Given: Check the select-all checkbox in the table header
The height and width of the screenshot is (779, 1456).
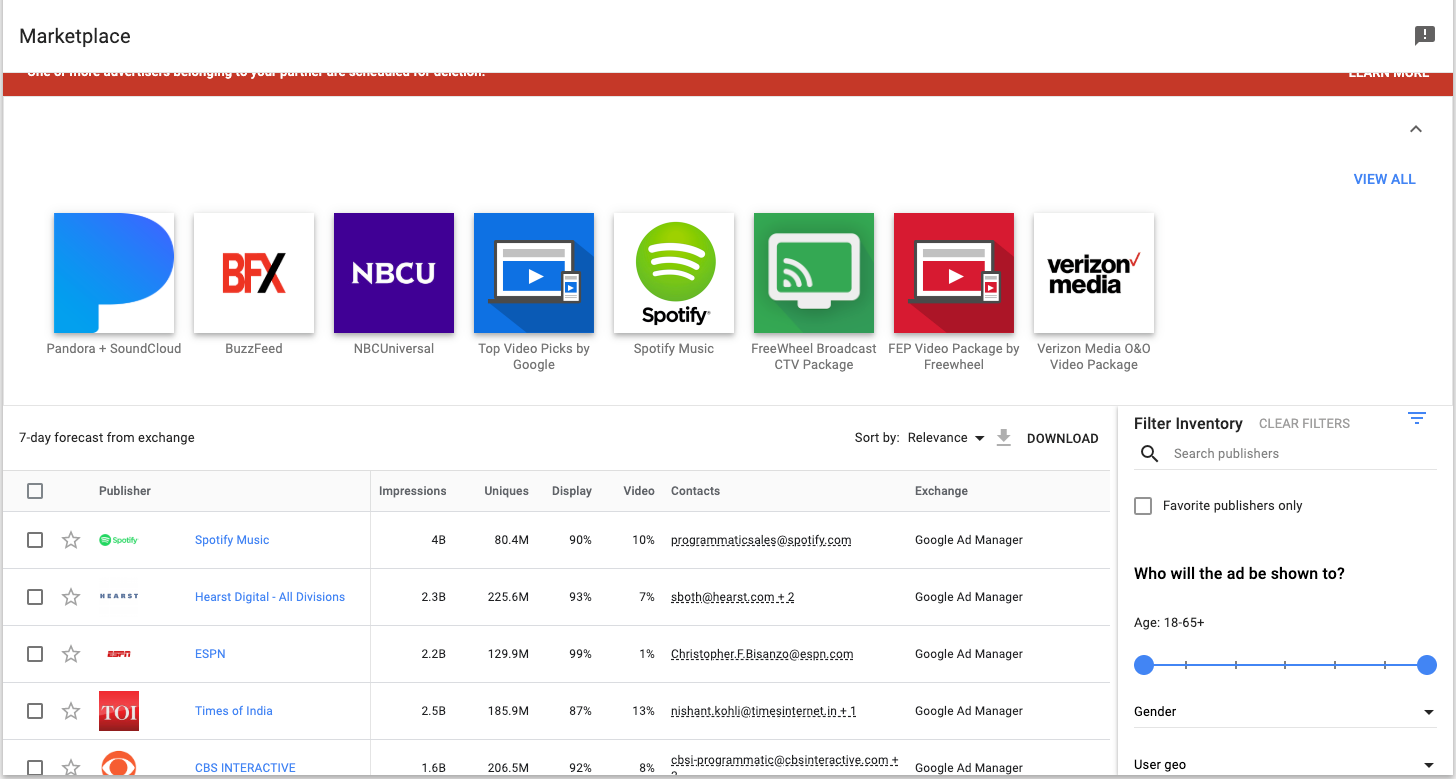Looking at the screenshot, I should 35,491.
